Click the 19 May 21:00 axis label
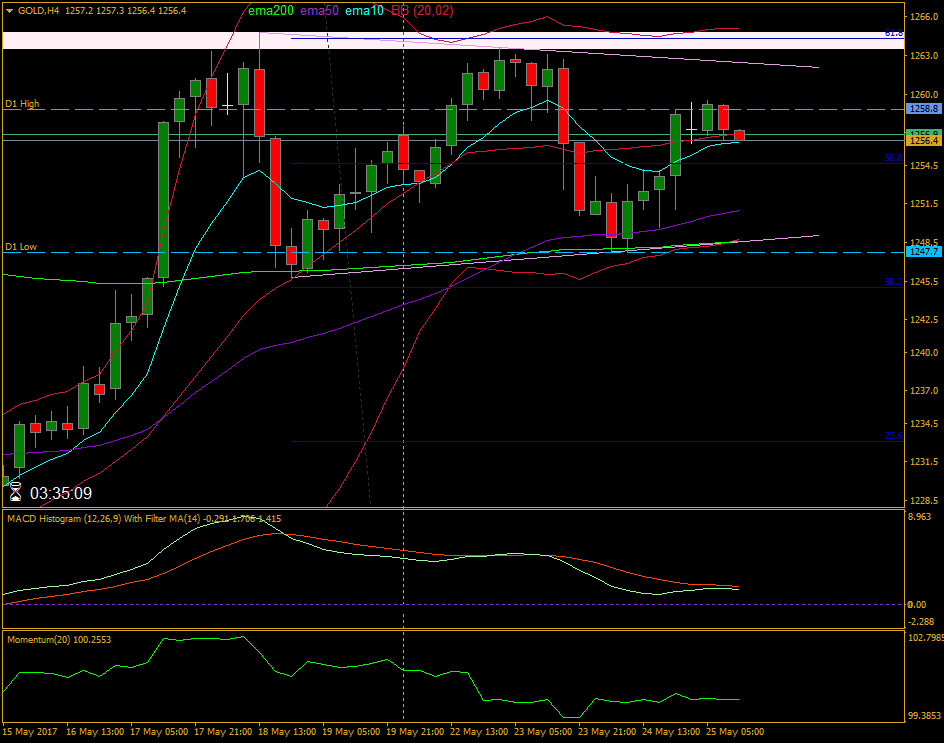 [x=418, y=731]
